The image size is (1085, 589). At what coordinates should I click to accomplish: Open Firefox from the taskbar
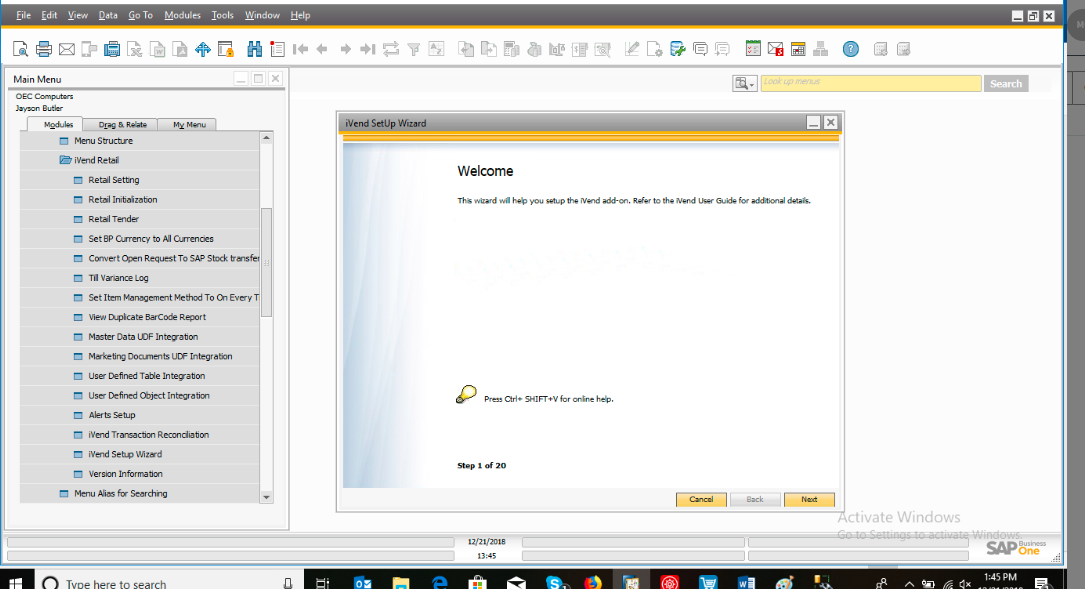[593, 583]
